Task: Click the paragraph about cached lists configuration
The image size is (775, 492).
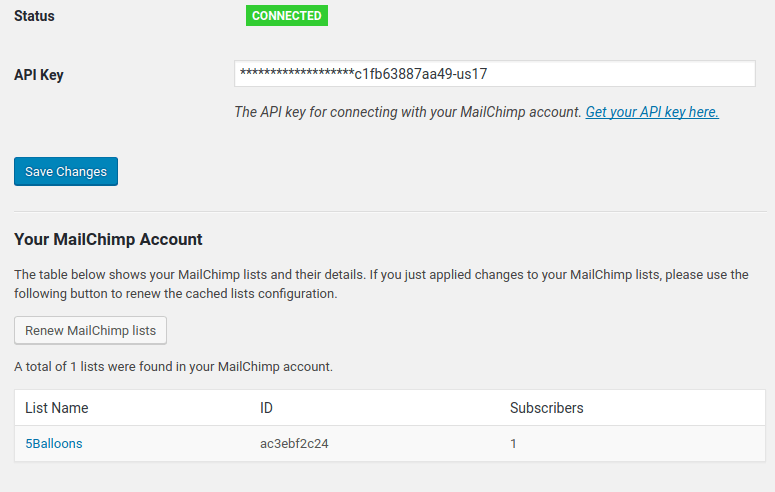Action: point(381,284)
